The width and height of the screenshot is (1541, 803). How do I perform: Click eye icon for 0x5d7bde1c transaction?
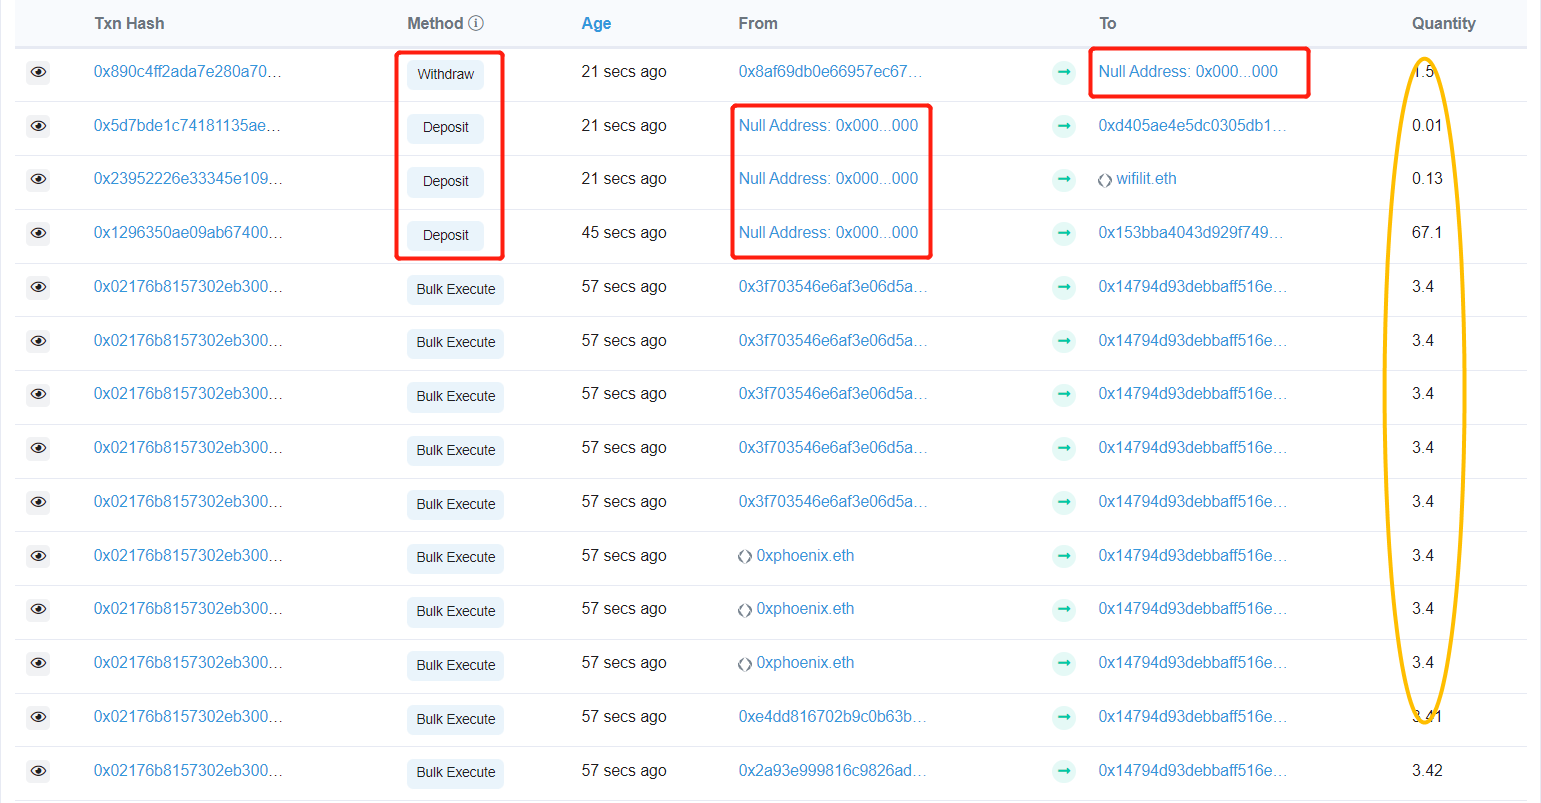click(x=38, y=126)
